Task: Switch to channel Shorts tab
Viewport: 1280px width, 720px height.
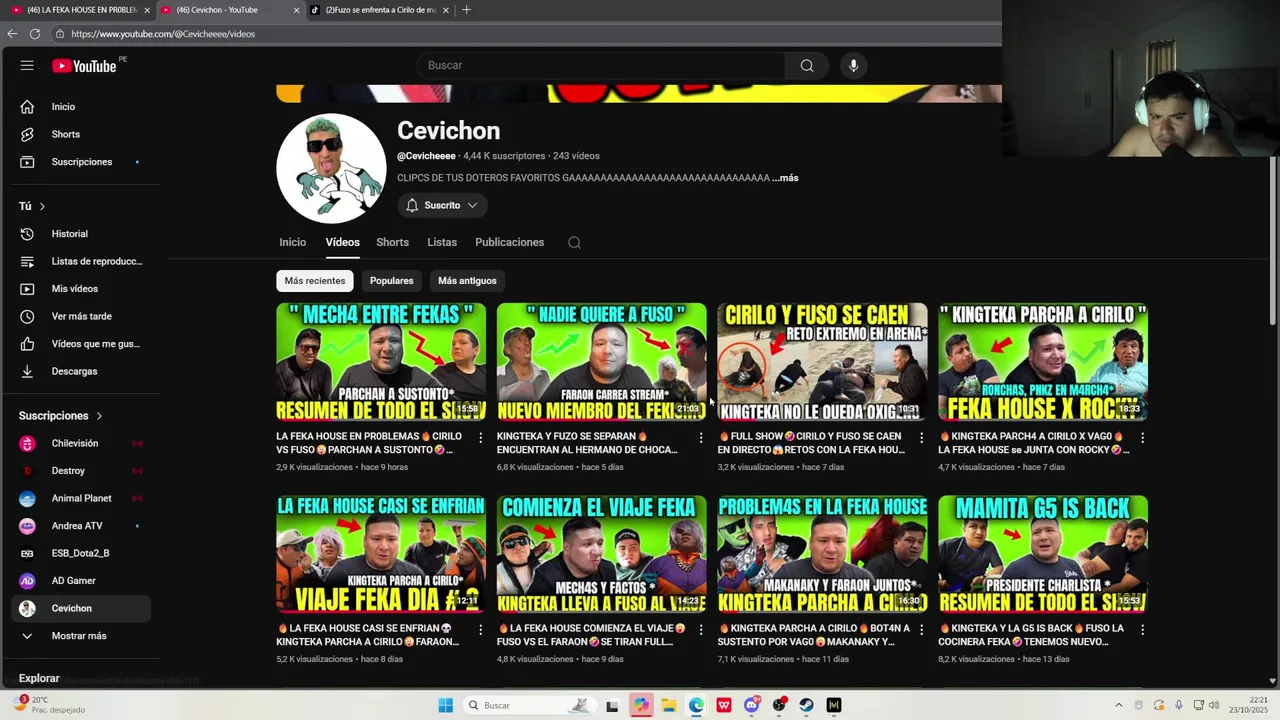Action: coord(392,242)
